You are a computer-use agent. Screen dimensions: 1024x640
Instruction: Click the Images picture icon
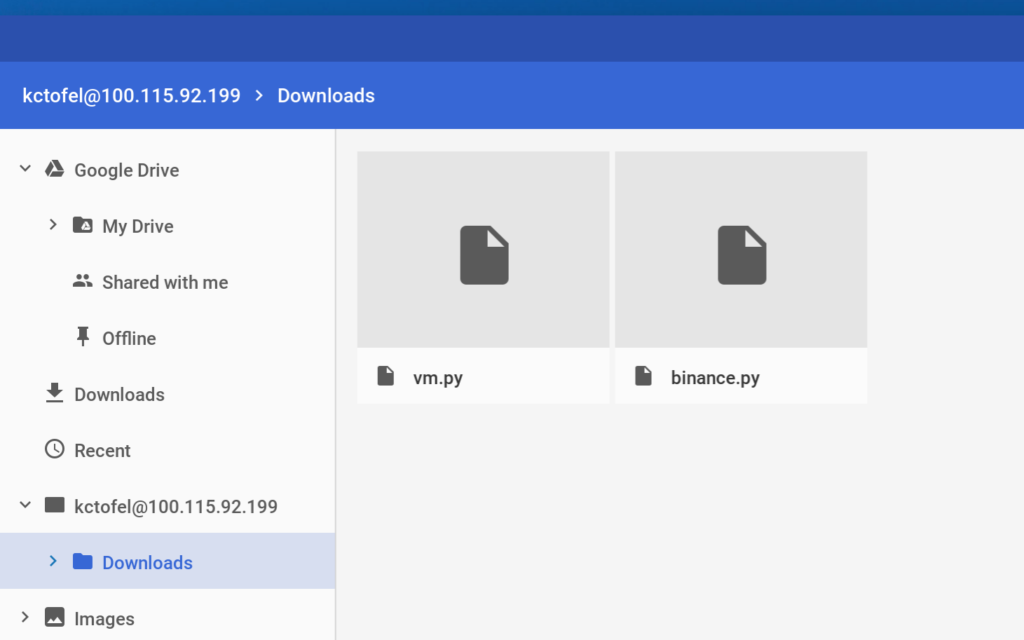coord(55,618)
